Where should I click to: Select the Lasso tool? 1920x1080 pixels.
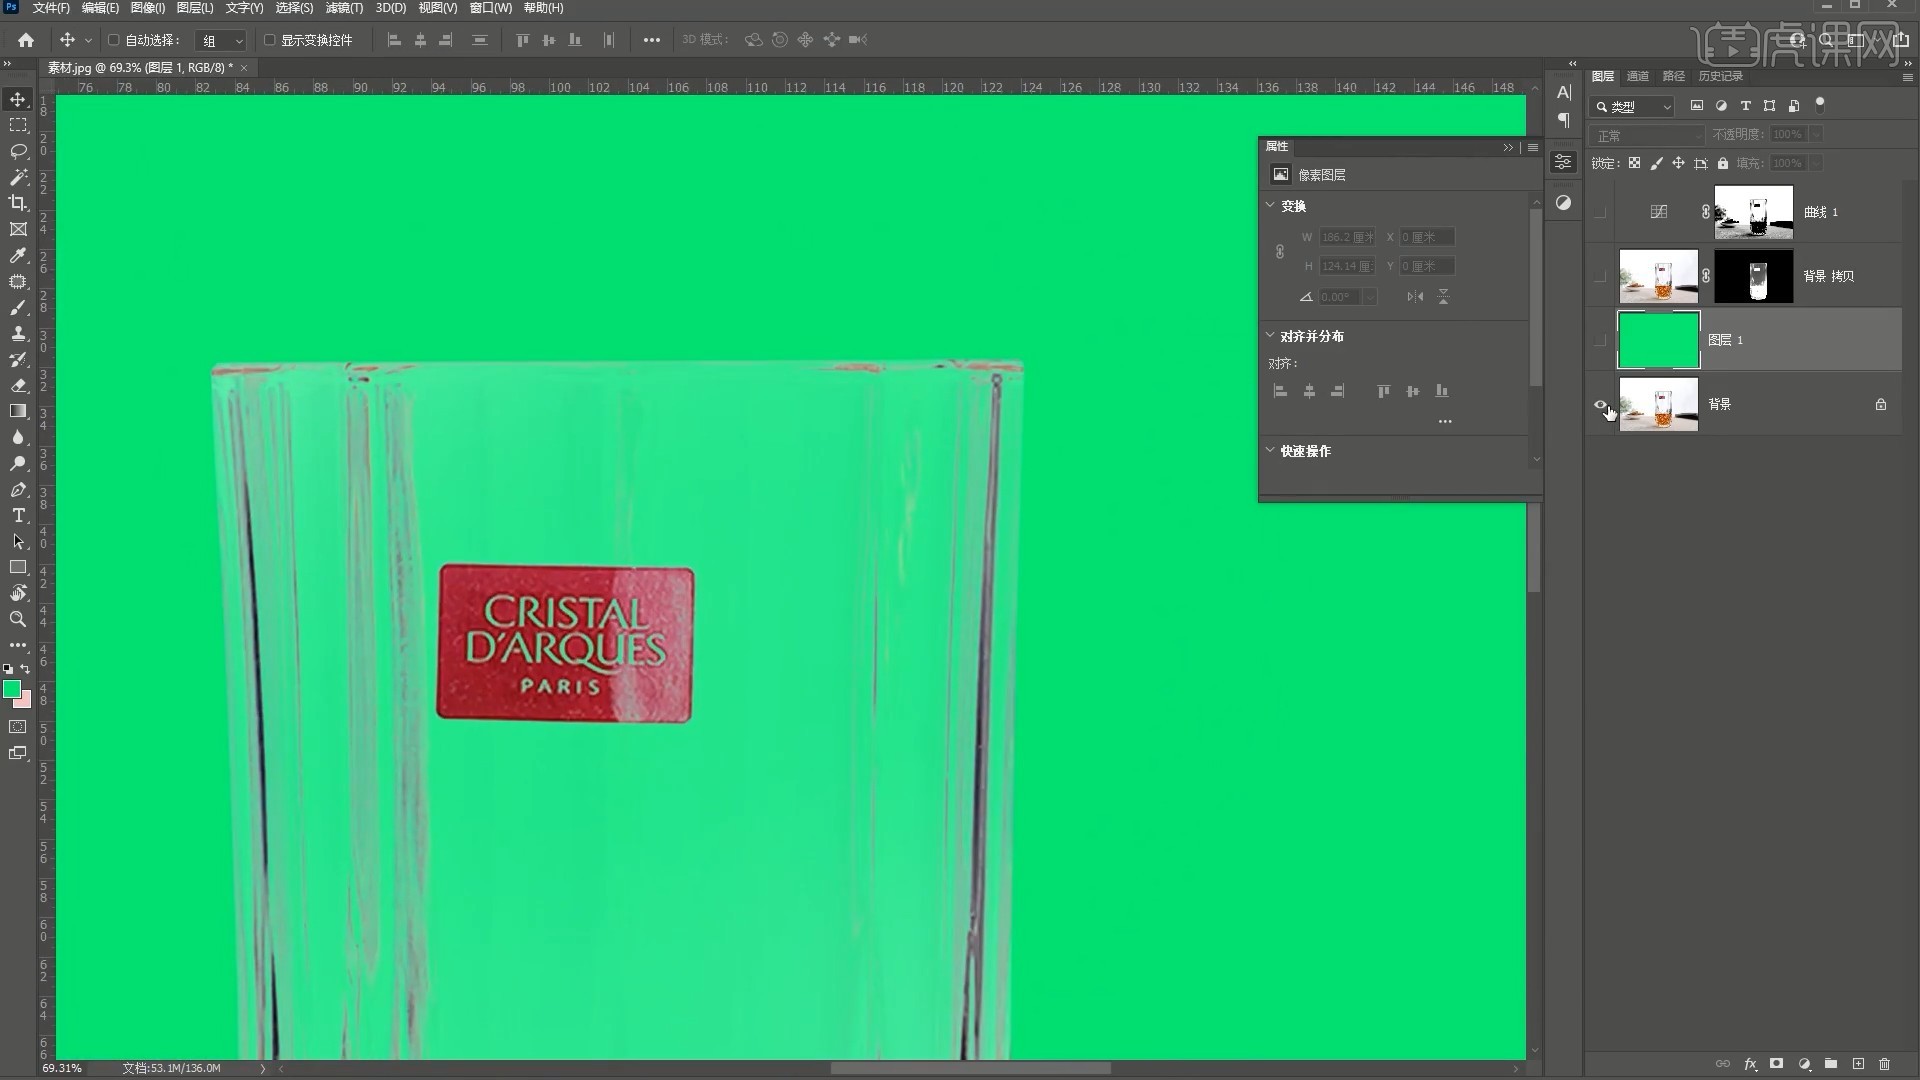pos(18,151)
